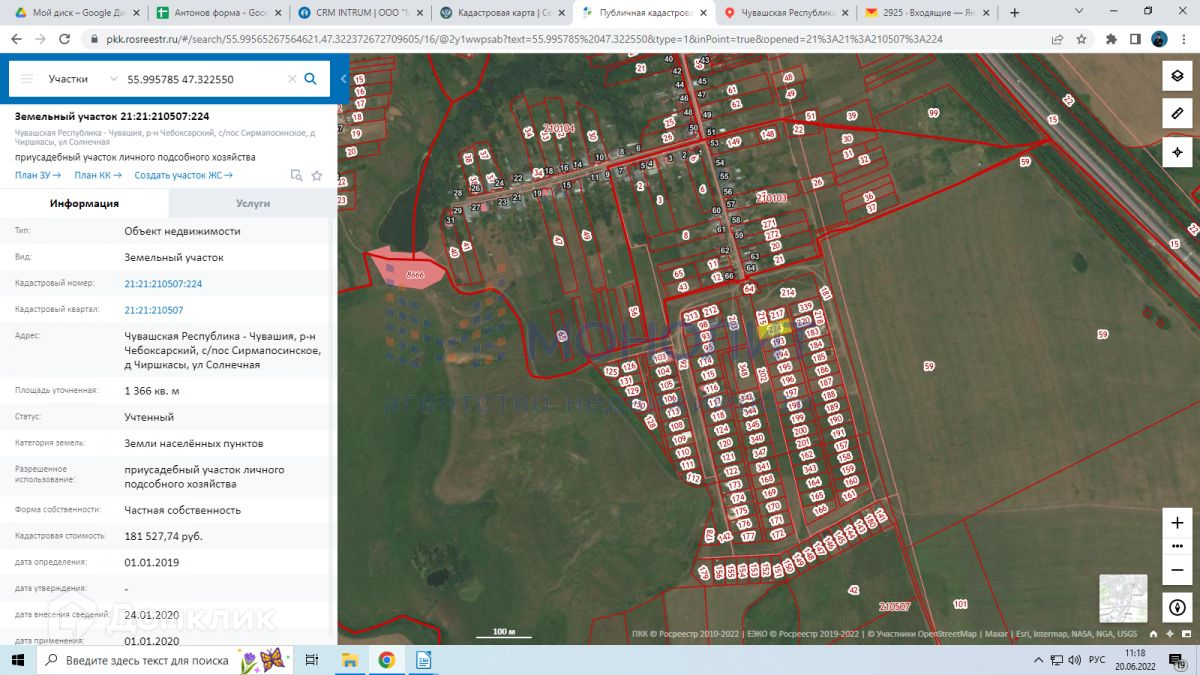The height and width of the screenshot is (675, 1200).
Task: Select the Информация tab
Action: click(84, 203)
